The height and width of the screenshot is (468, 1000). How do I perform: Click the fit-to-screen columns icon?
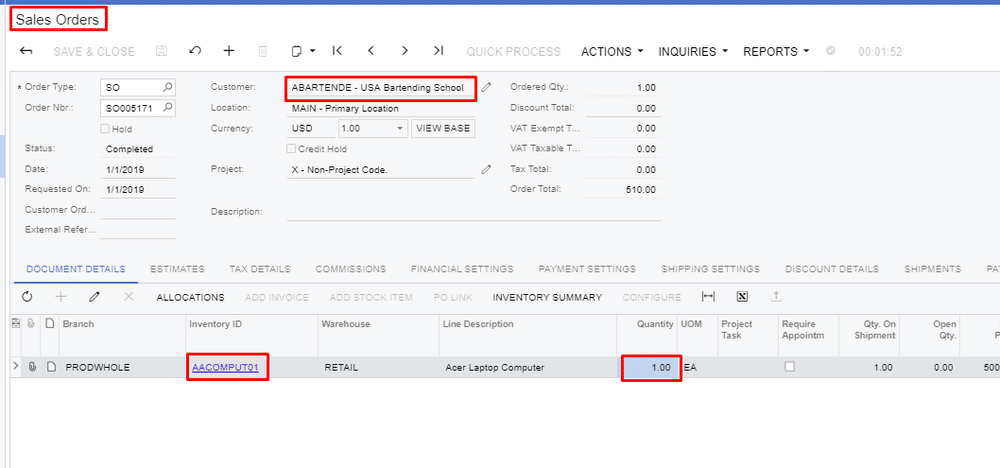(708, 297)
